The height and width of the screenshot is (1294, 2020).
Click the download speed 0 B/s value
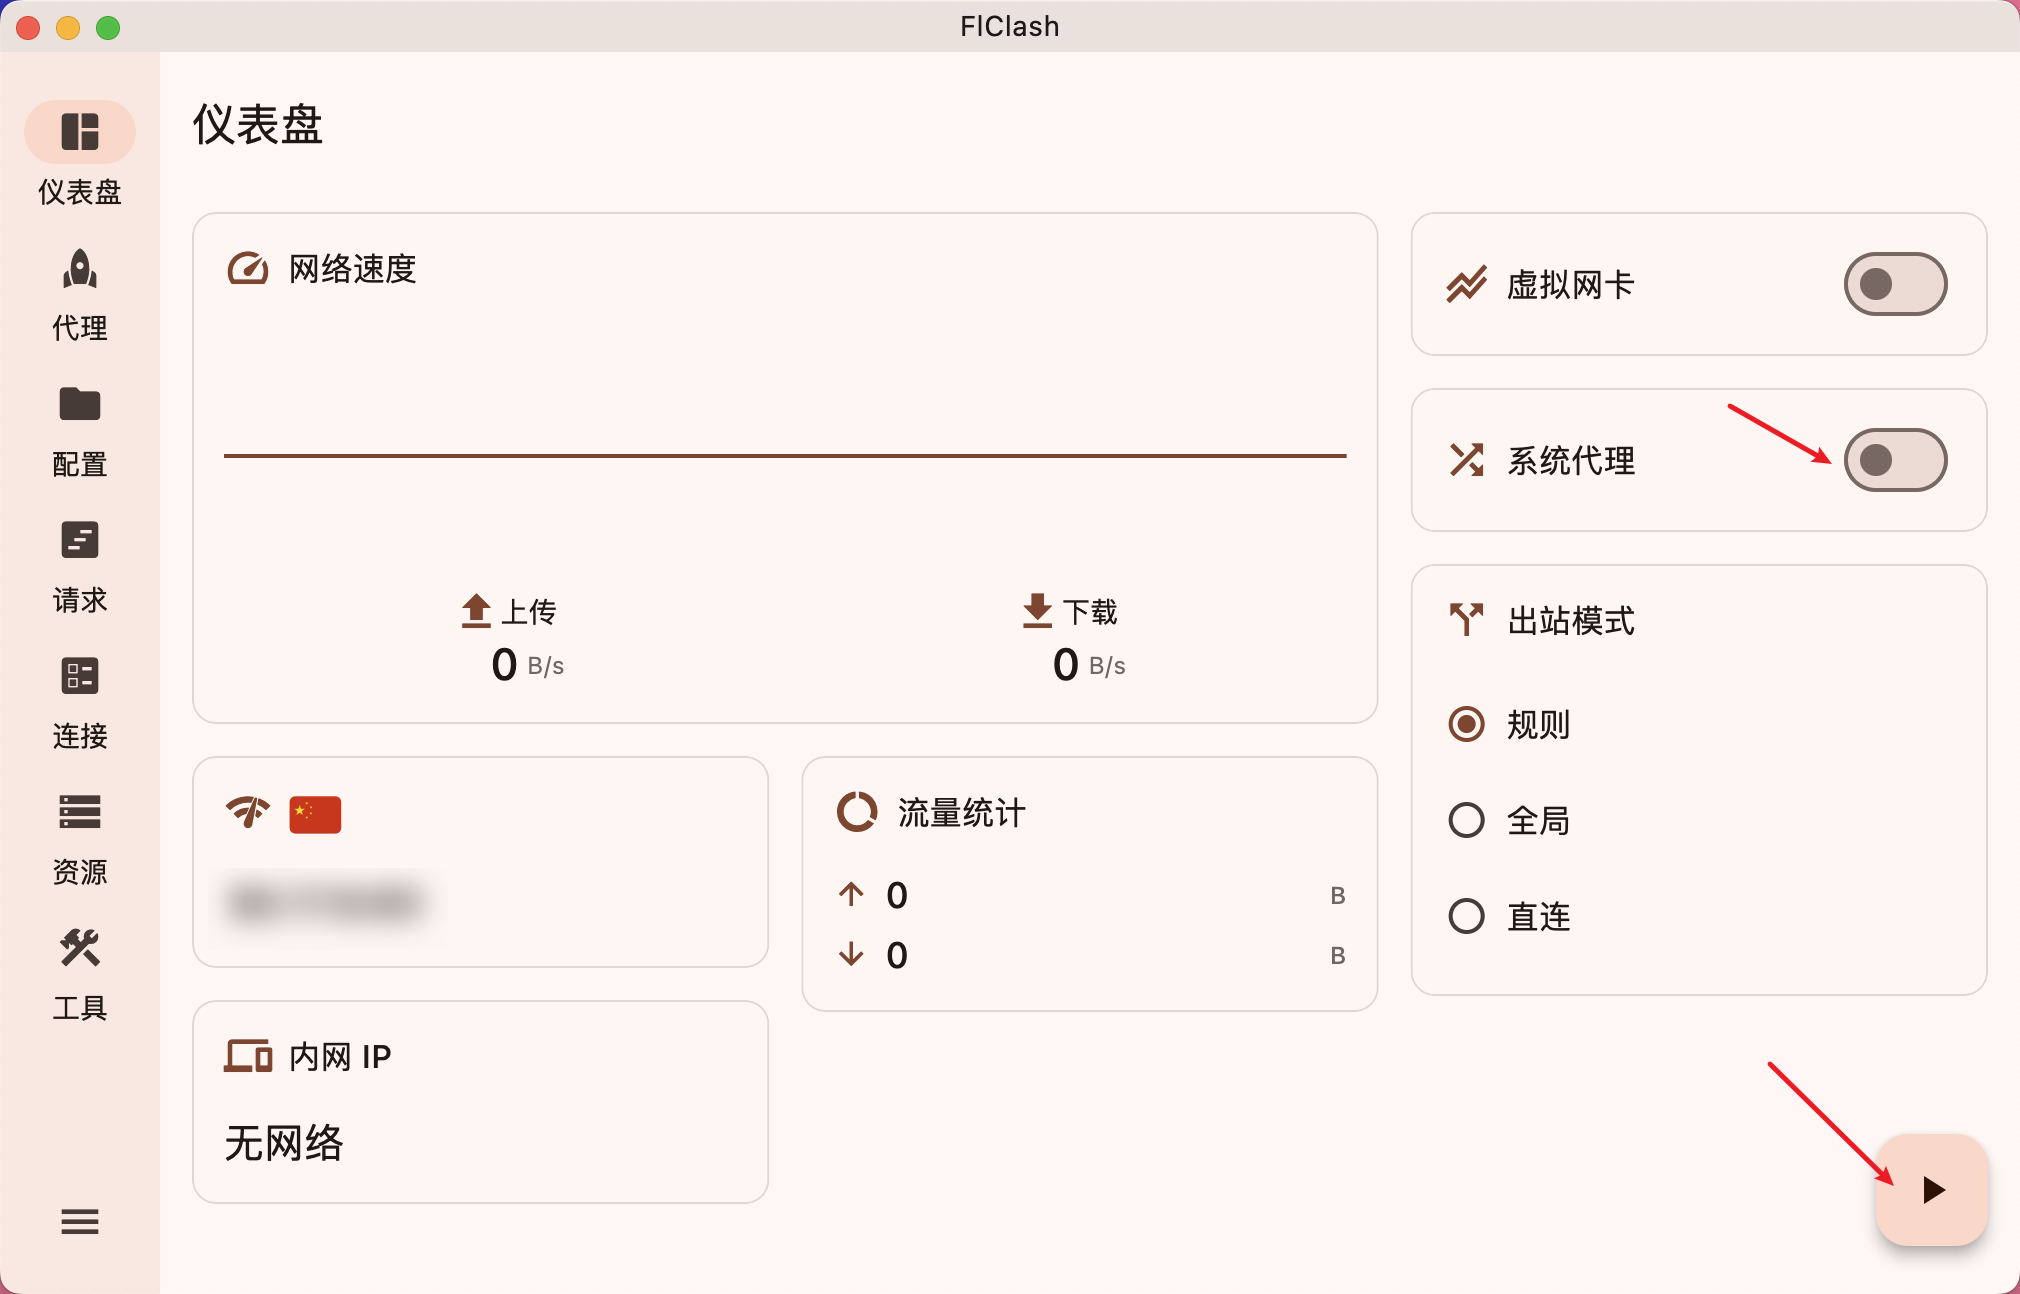tap(1089, 665)
